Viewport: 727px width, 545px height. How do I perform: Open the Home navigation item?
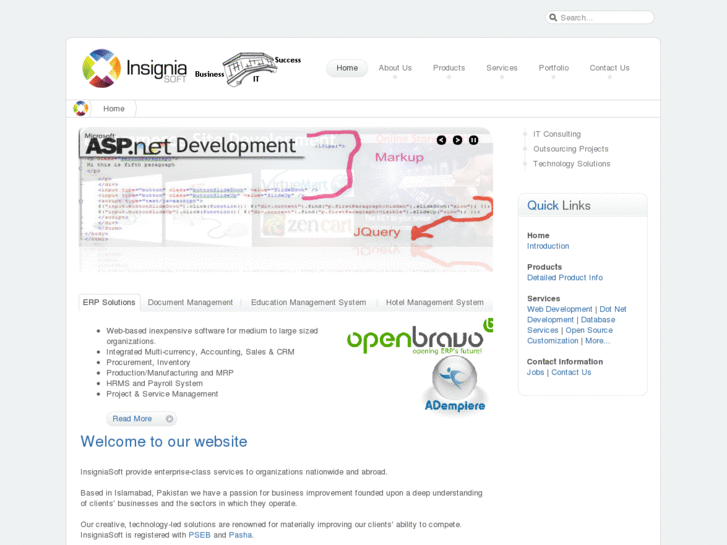click(x=347, y=68)
